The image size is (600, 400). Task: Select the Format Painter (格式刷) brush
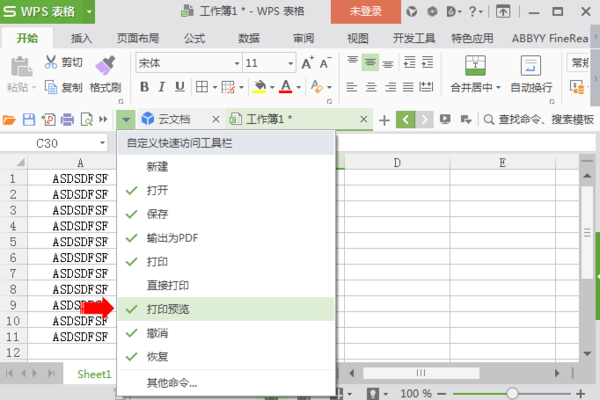(105, 64)
